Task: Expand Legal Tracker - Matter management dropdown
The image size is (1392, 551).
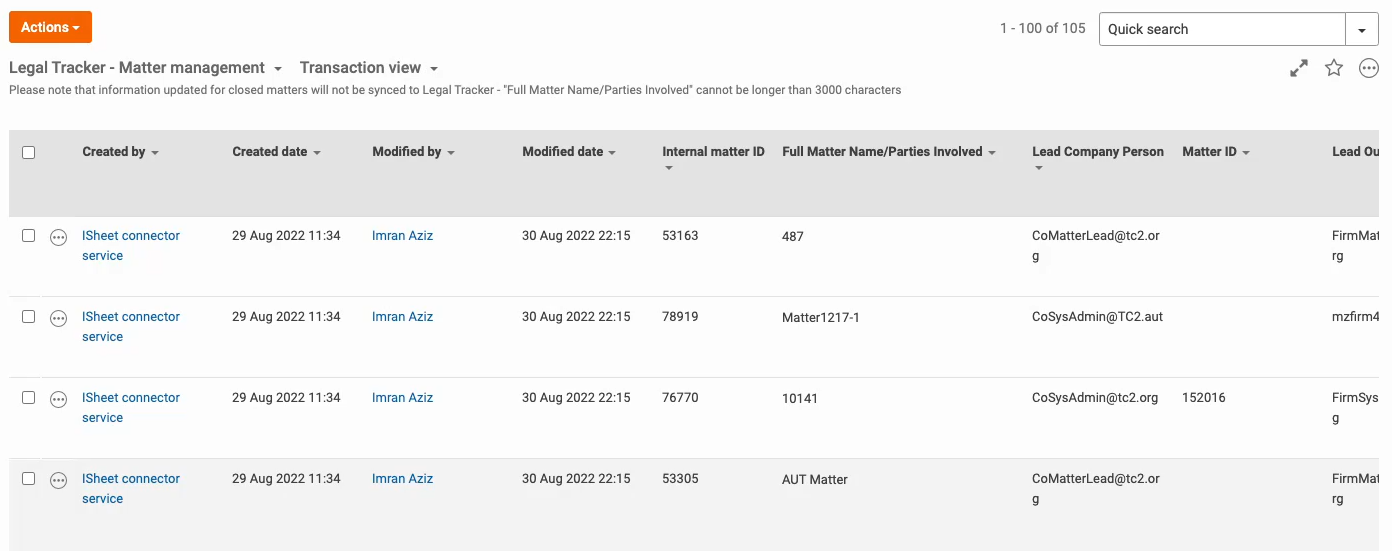Action: 146,68
